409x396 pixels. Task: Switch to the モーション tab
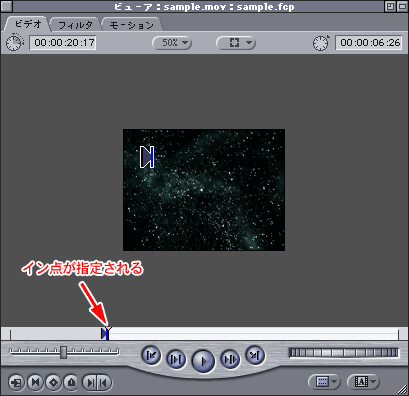pos(131,25)
